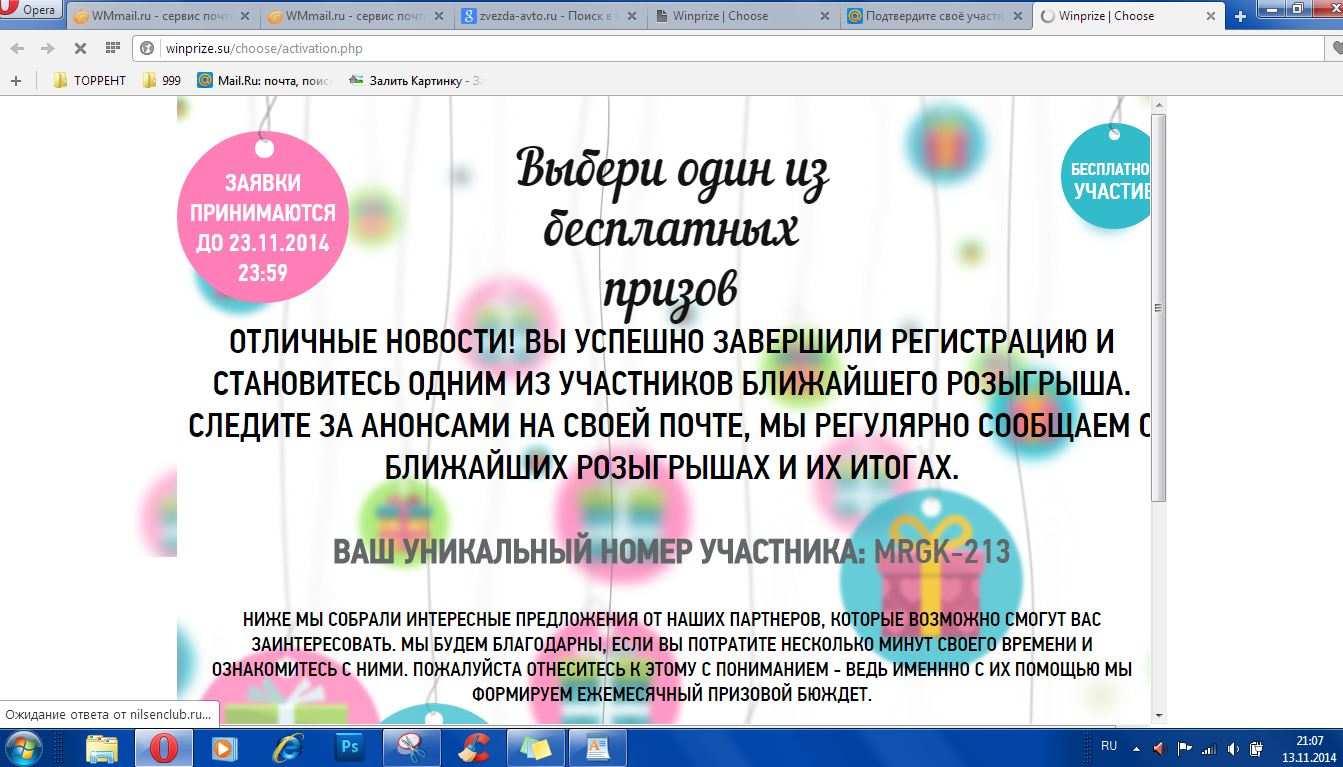1343x767 pixels.
Task: Open the Mail.Ru bookmark
Action: 265,80
